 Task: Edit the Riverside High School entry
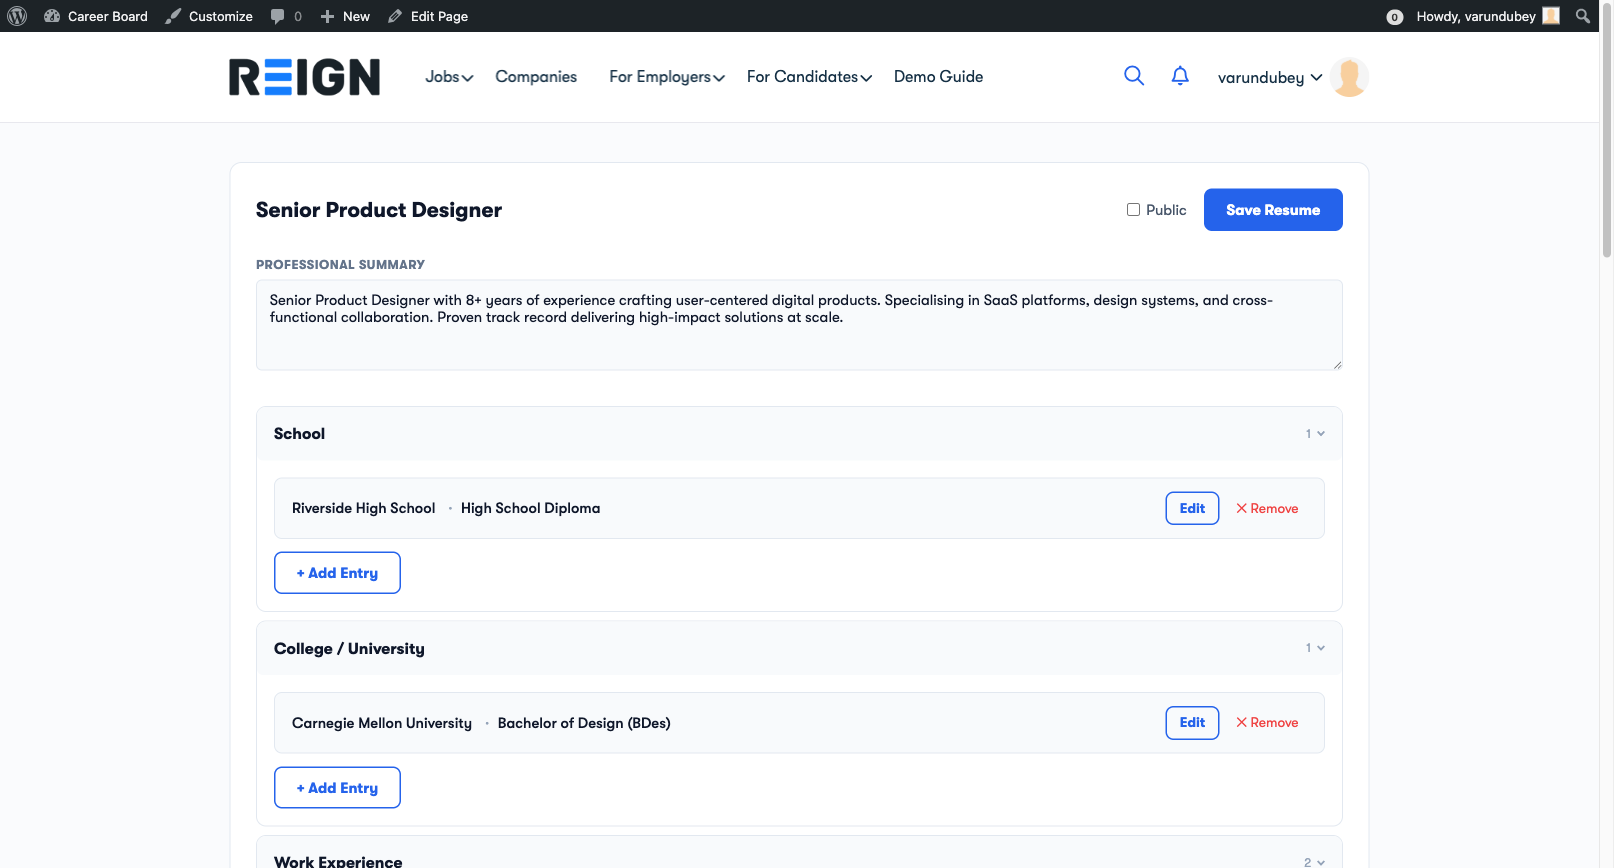pyautogui.click(x=1192, y=508)
